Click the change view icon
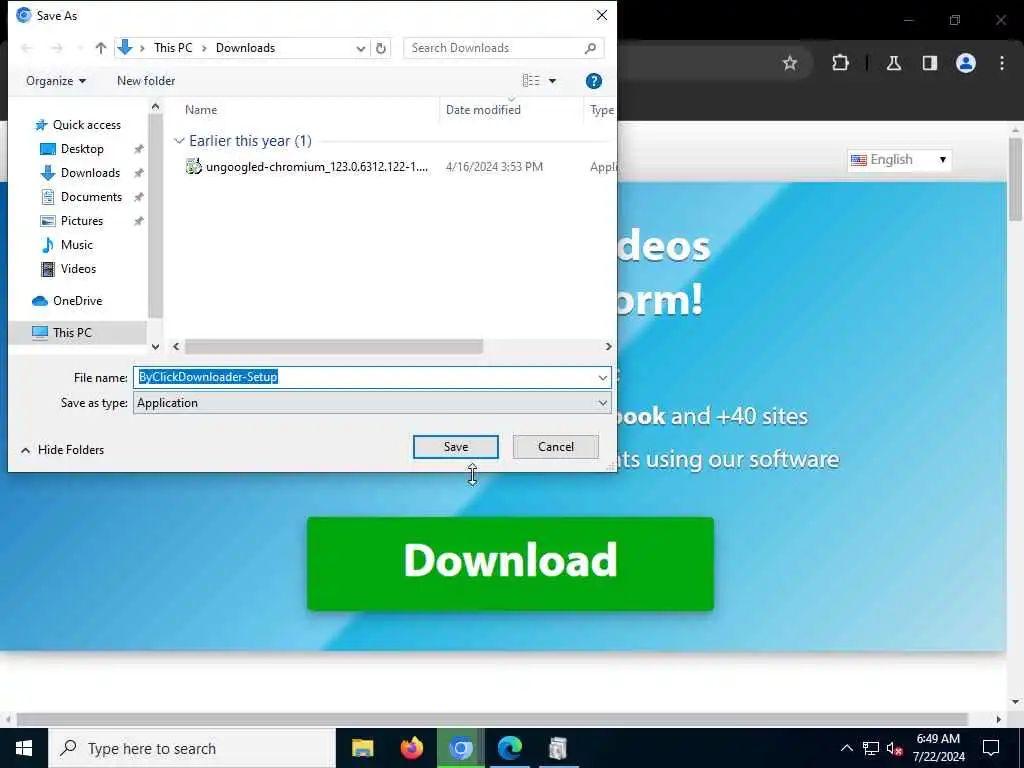1024x768 pixels. tap(531, 80)
